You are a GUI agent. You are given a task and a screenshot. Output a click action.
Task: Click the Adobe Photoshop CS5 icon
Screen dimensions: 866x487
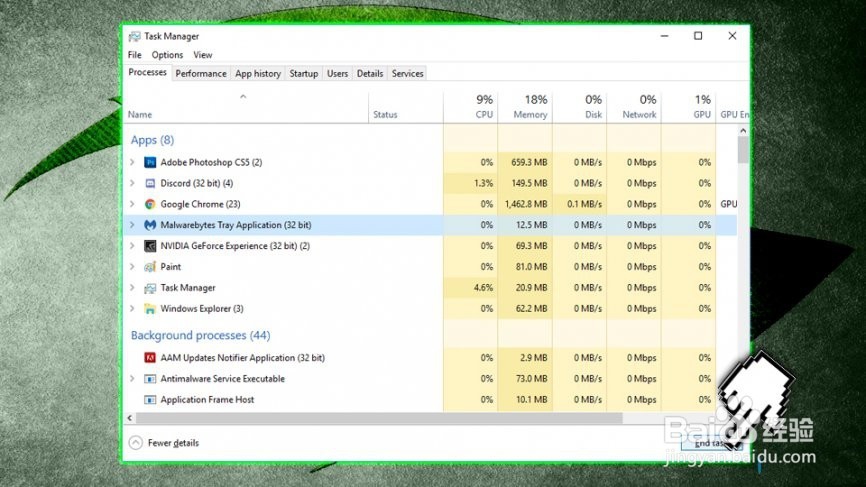pos(150,162)
